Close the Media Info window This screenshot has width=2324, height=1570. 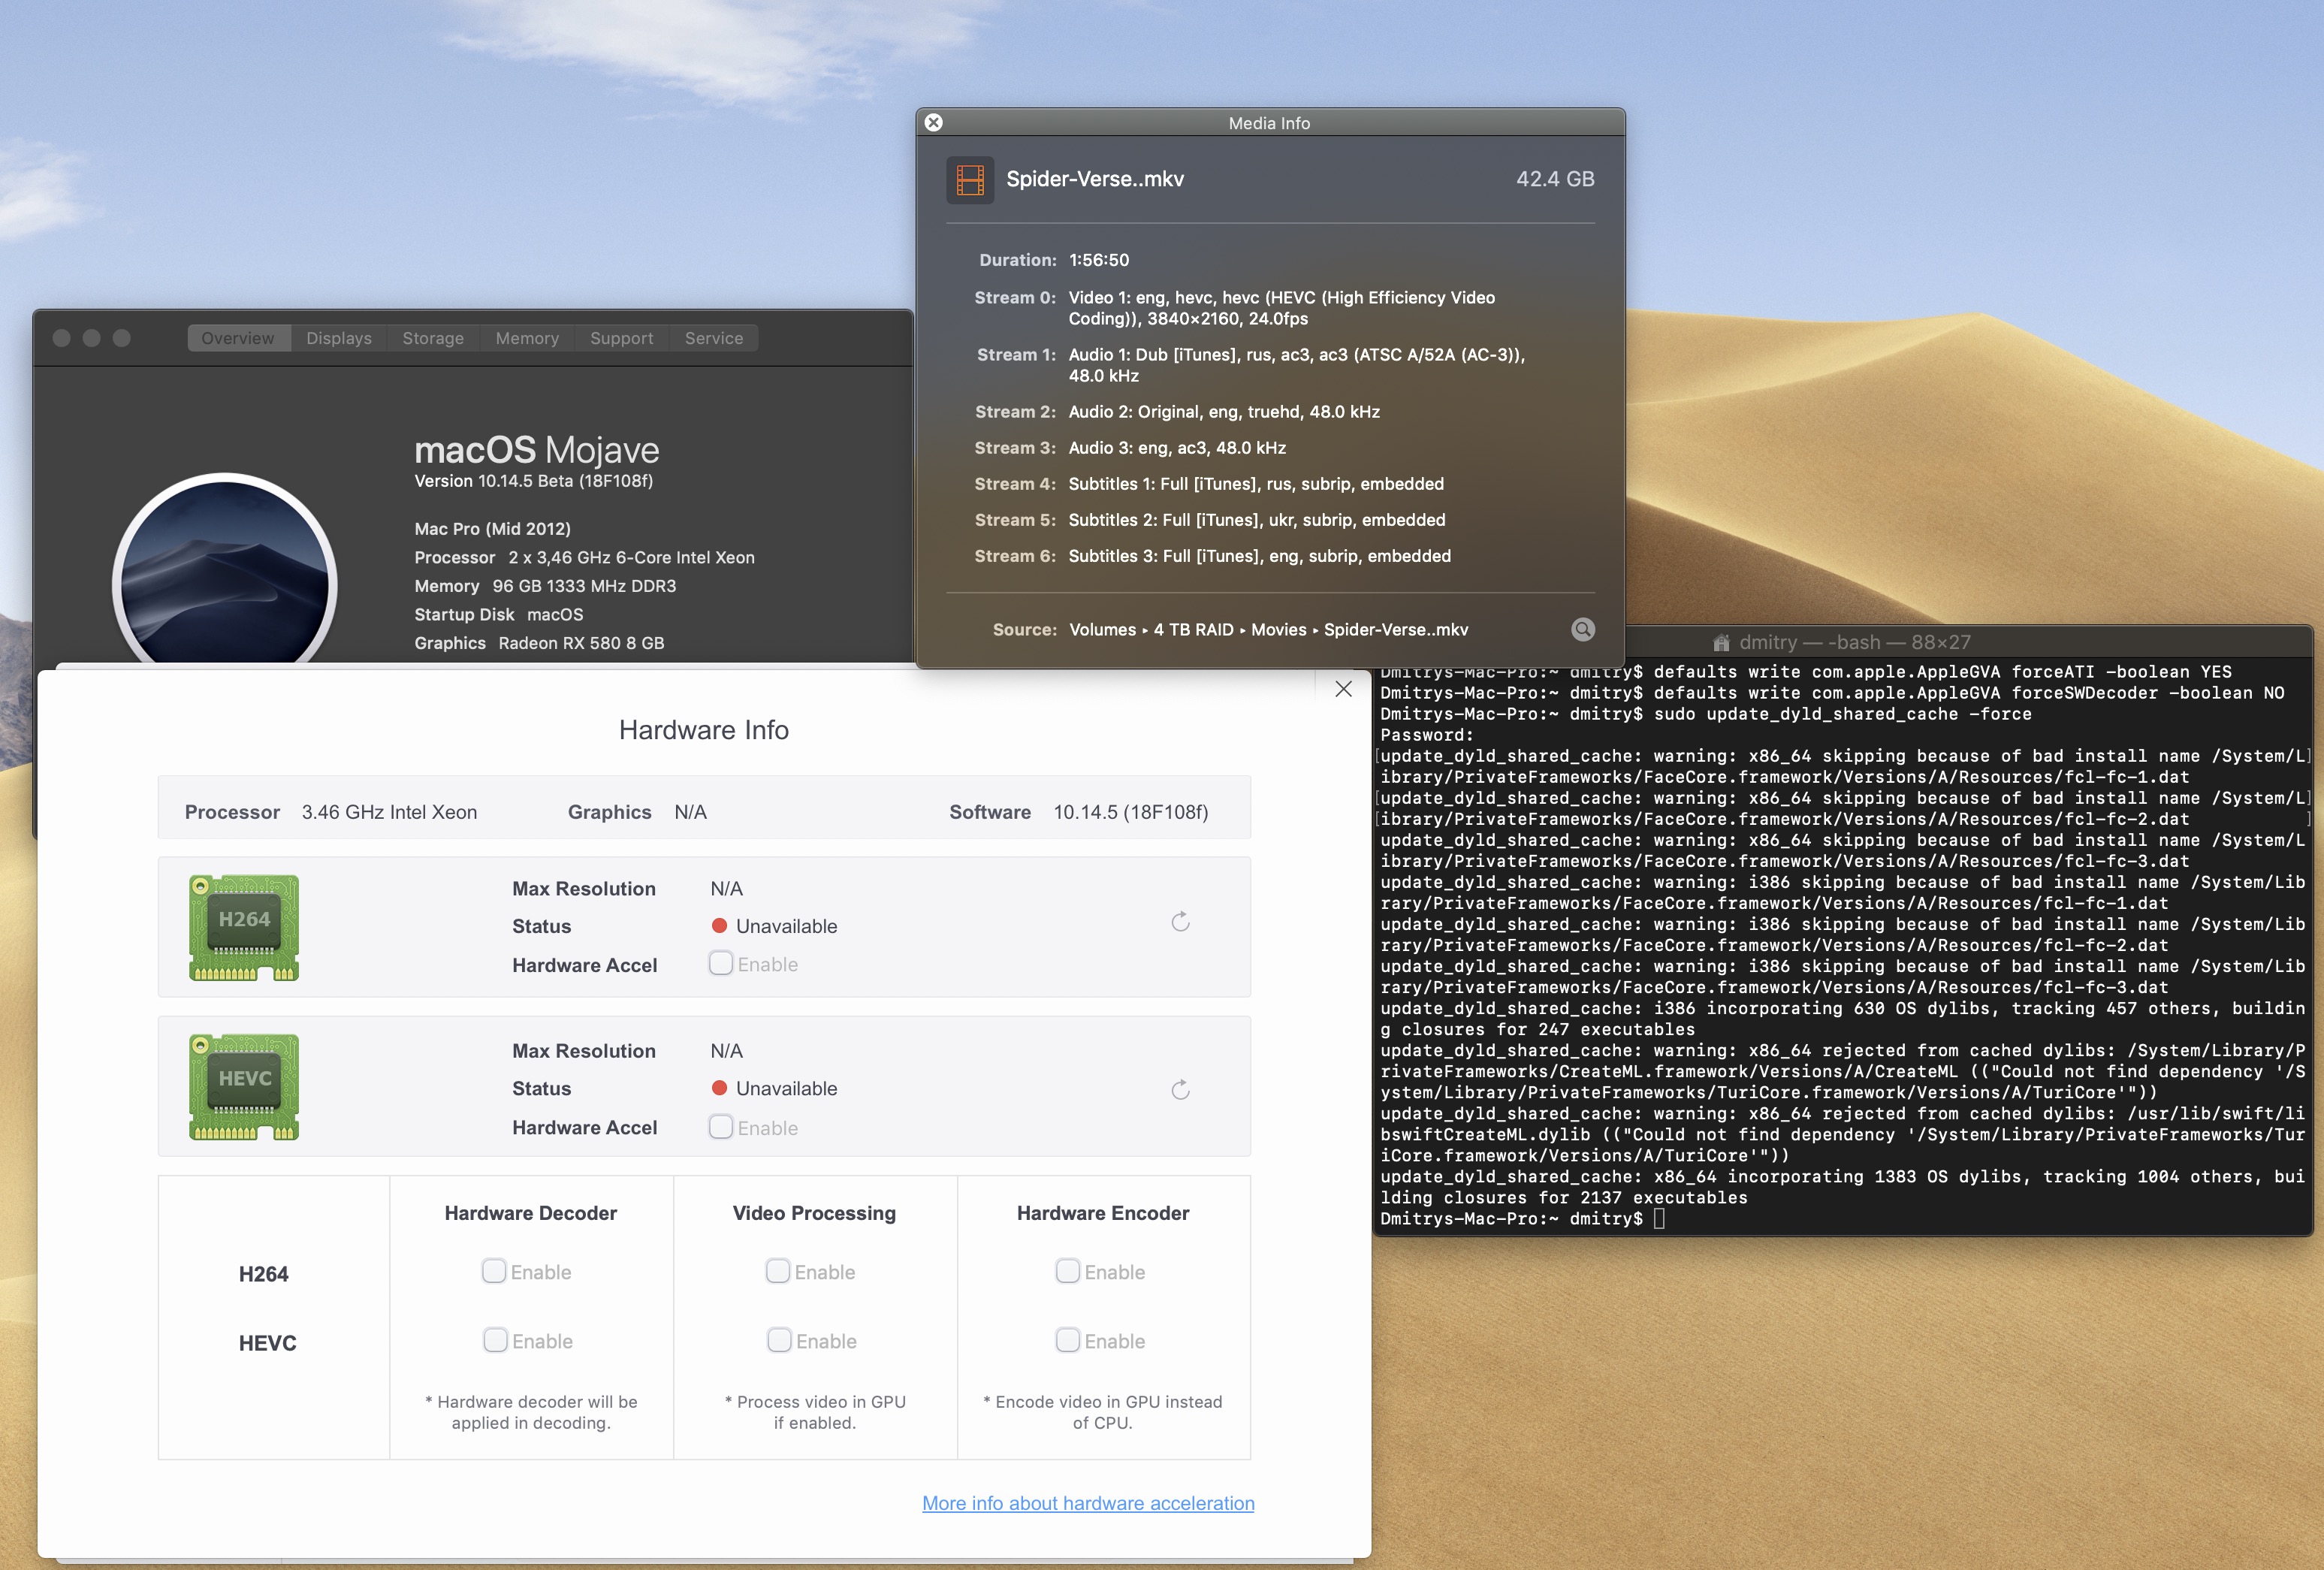click(x=933, y=122)
